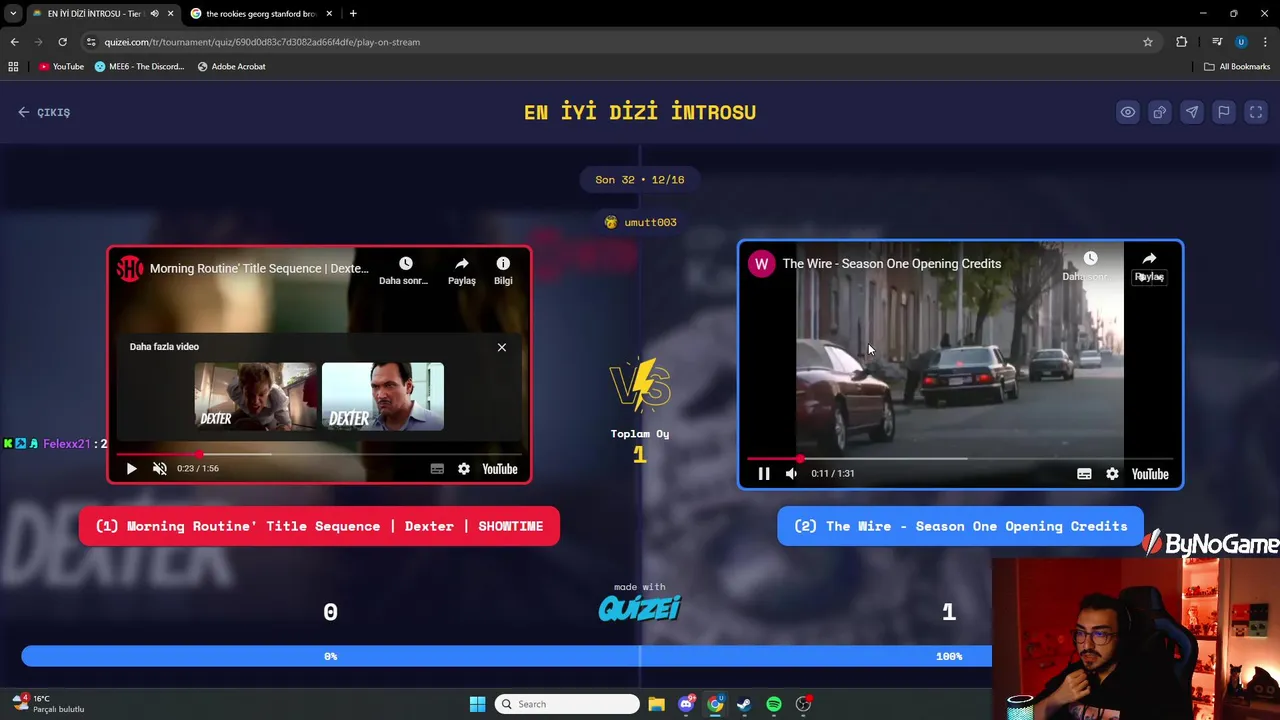Screen dimensions: 1280x720
Task: Bookmark this page with star icon
Action: pyautogui.click(x=1148, y=42)
